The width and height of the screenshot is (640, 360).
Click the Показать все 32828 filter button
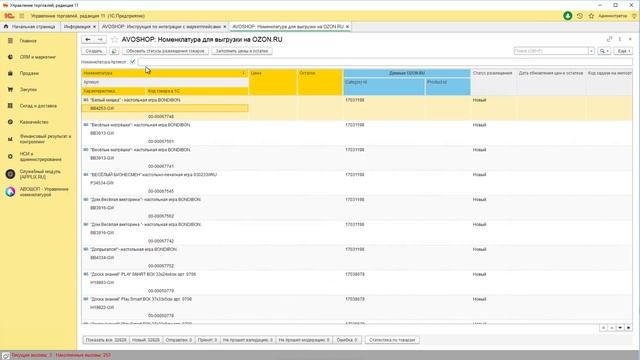pos(106,340)
